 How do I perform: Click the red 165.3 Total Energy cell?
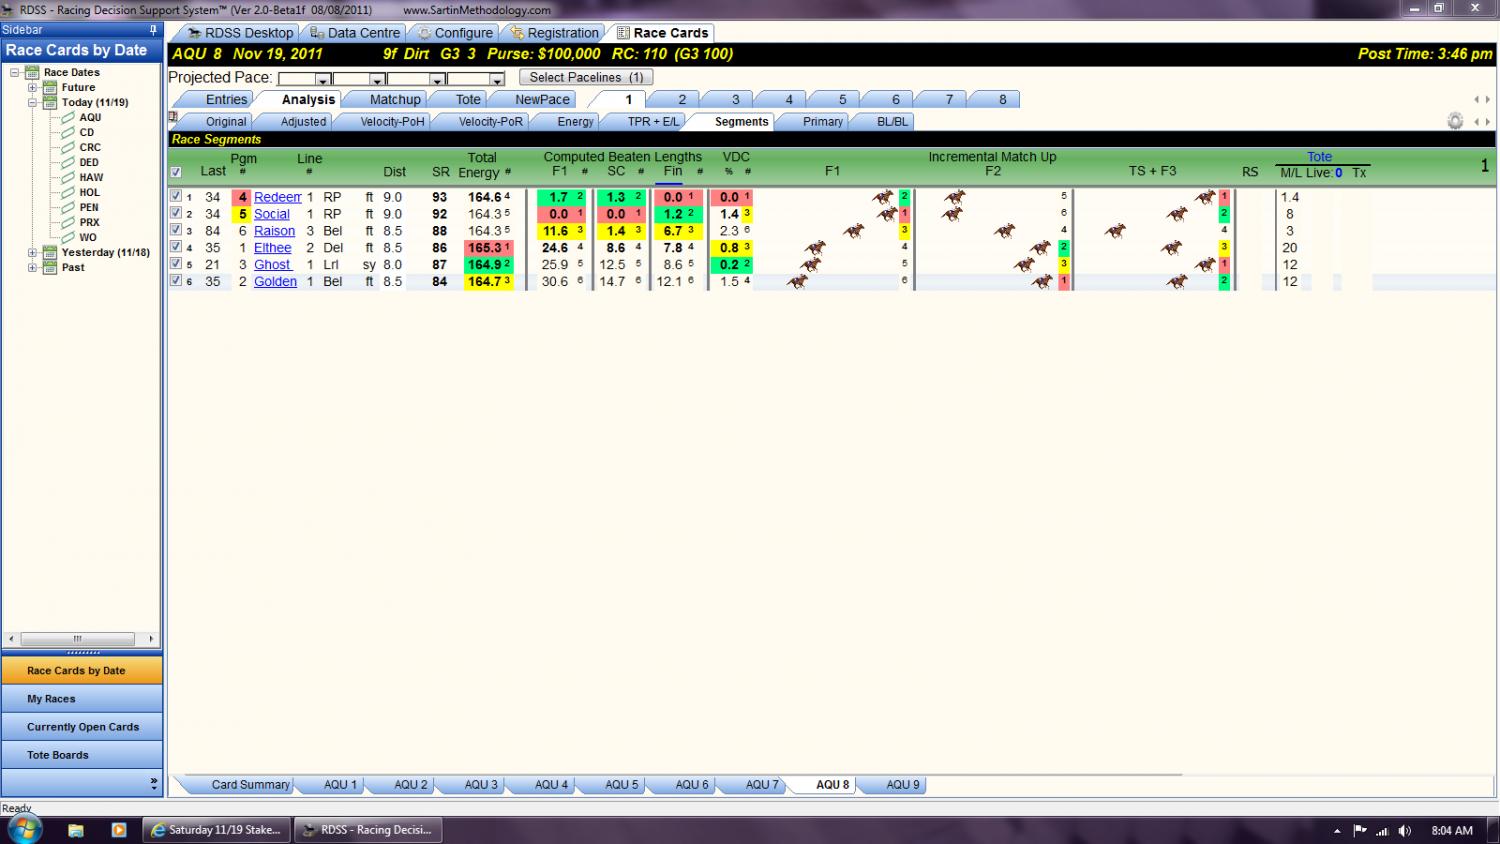point(489,248)
